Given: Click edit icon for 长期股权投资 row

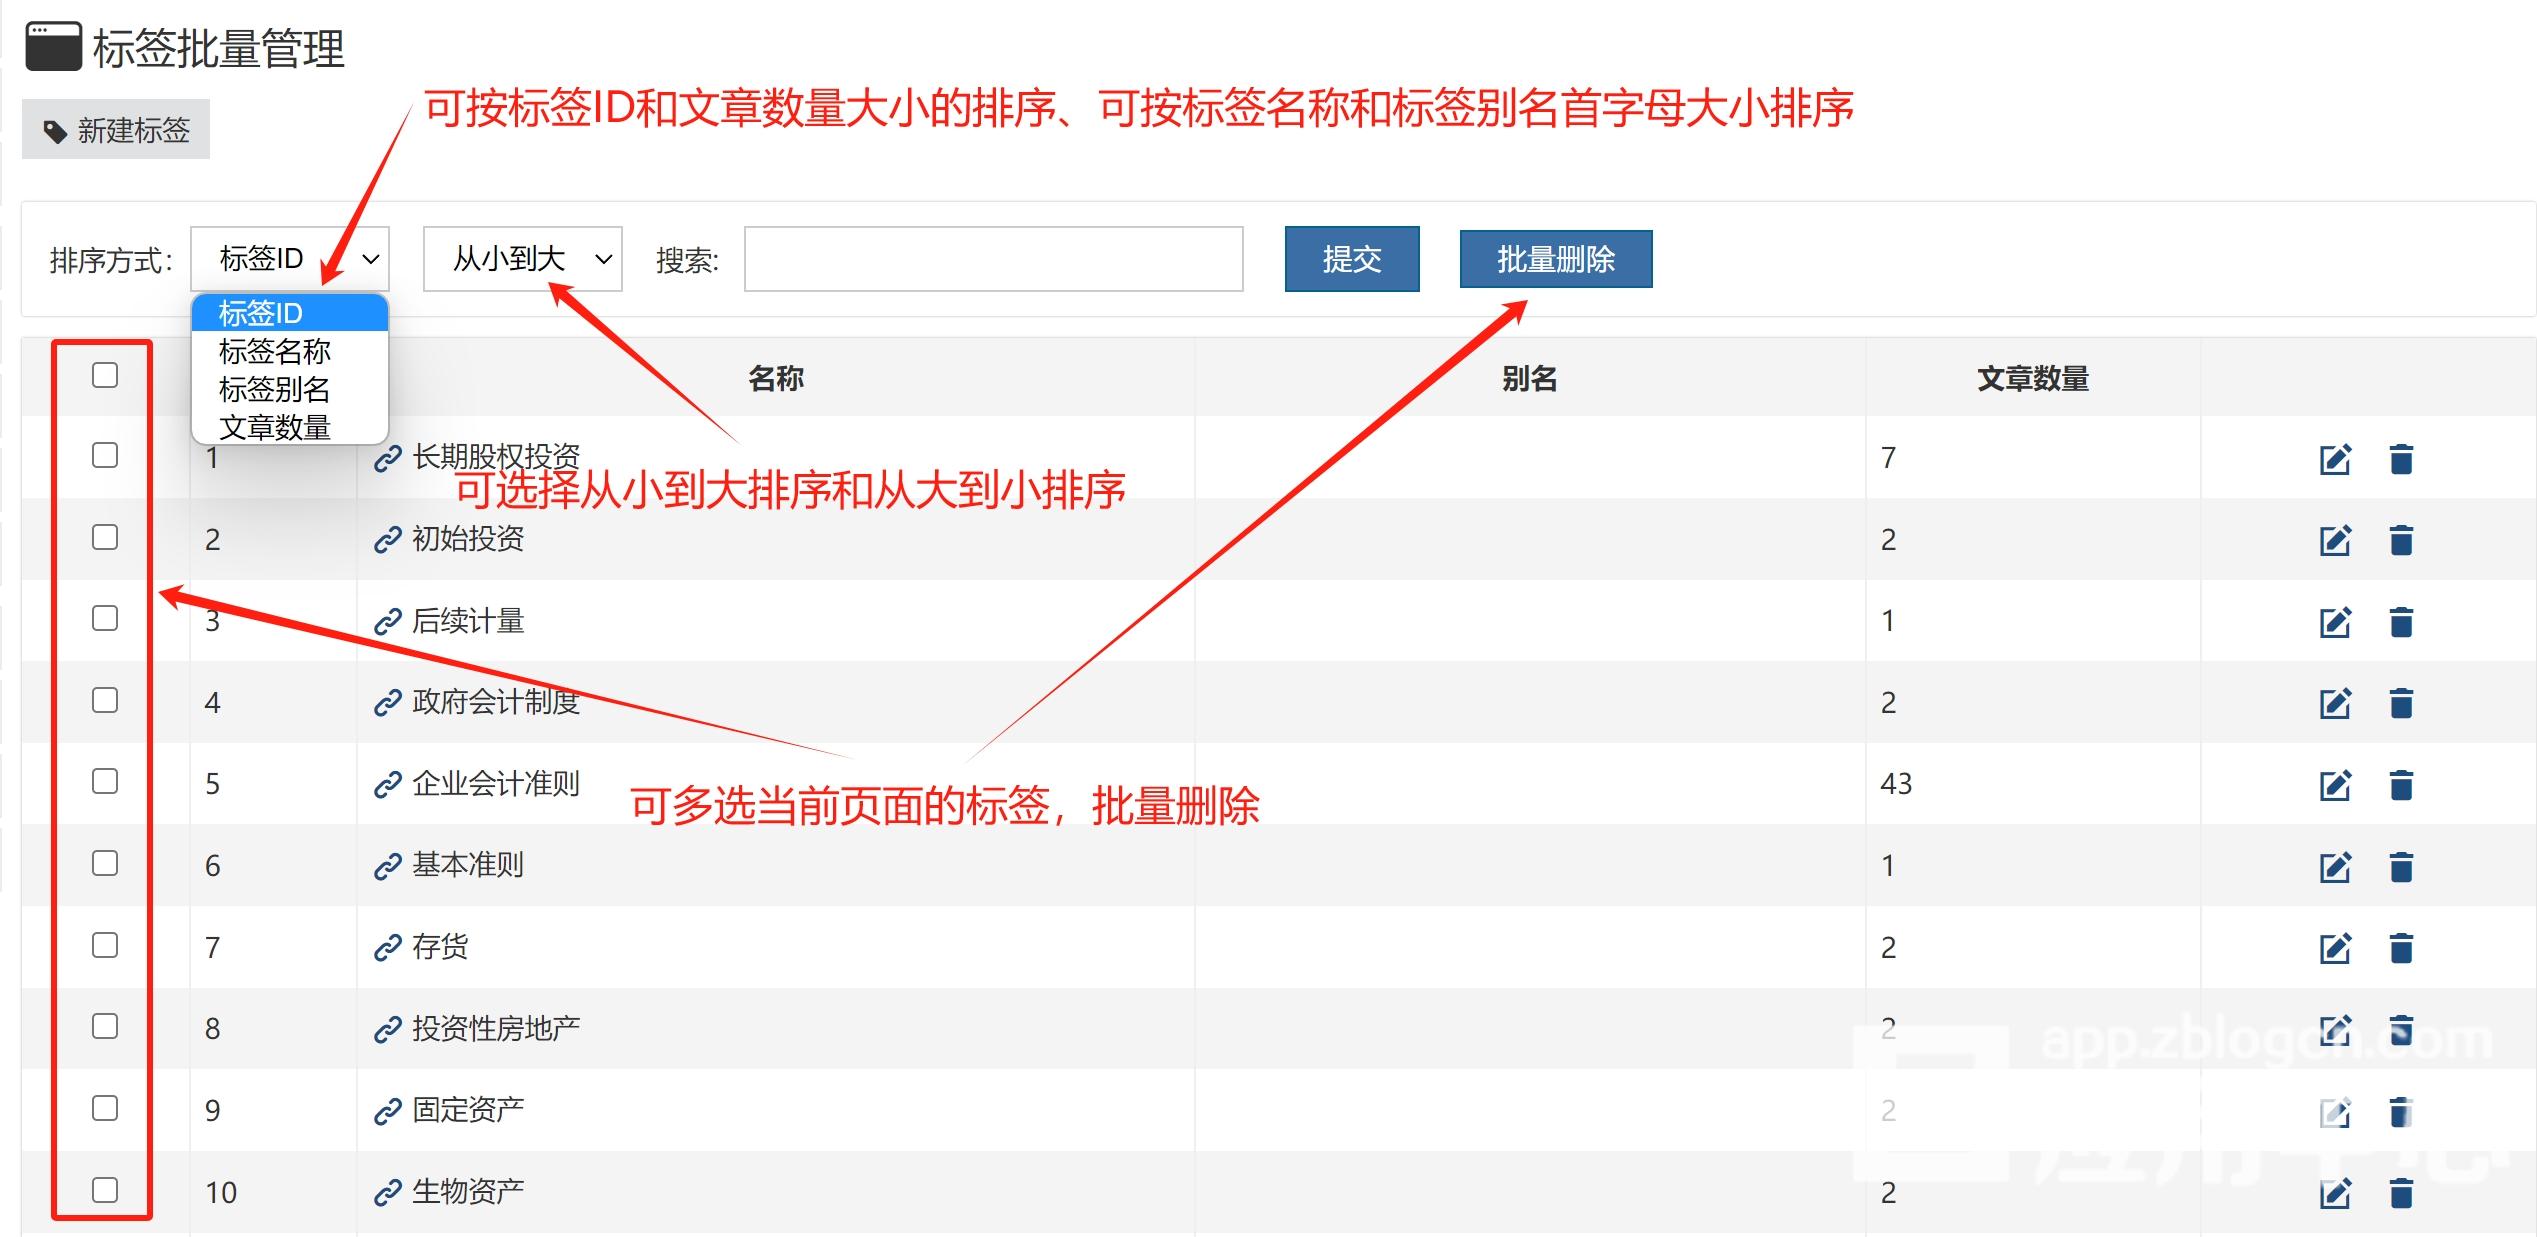Looking at the screenshot, I should (x=2334, y=459).
